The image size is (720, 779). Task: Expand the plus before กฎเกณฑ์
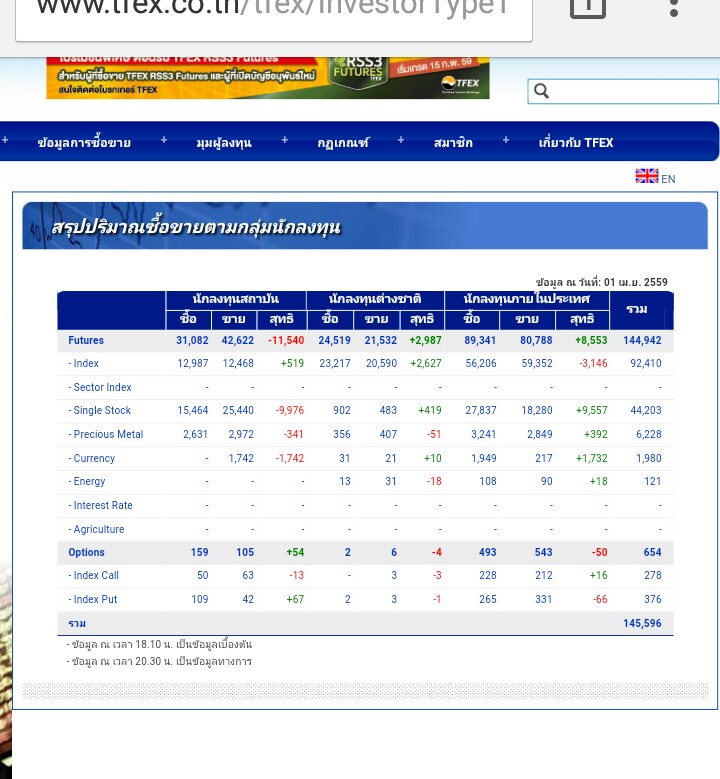click(285, 141)
